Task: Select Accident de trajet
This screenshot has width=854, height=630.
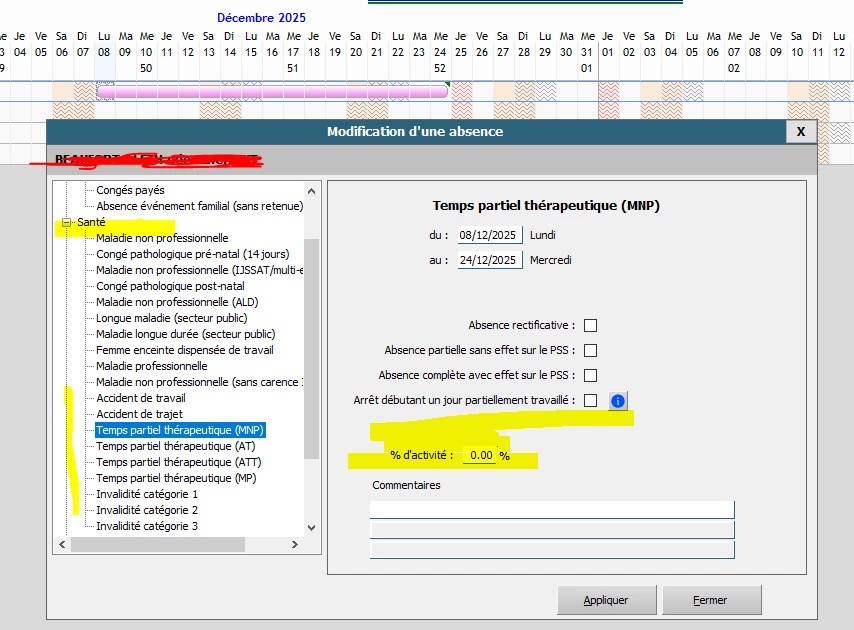Action: coord(139,414)
